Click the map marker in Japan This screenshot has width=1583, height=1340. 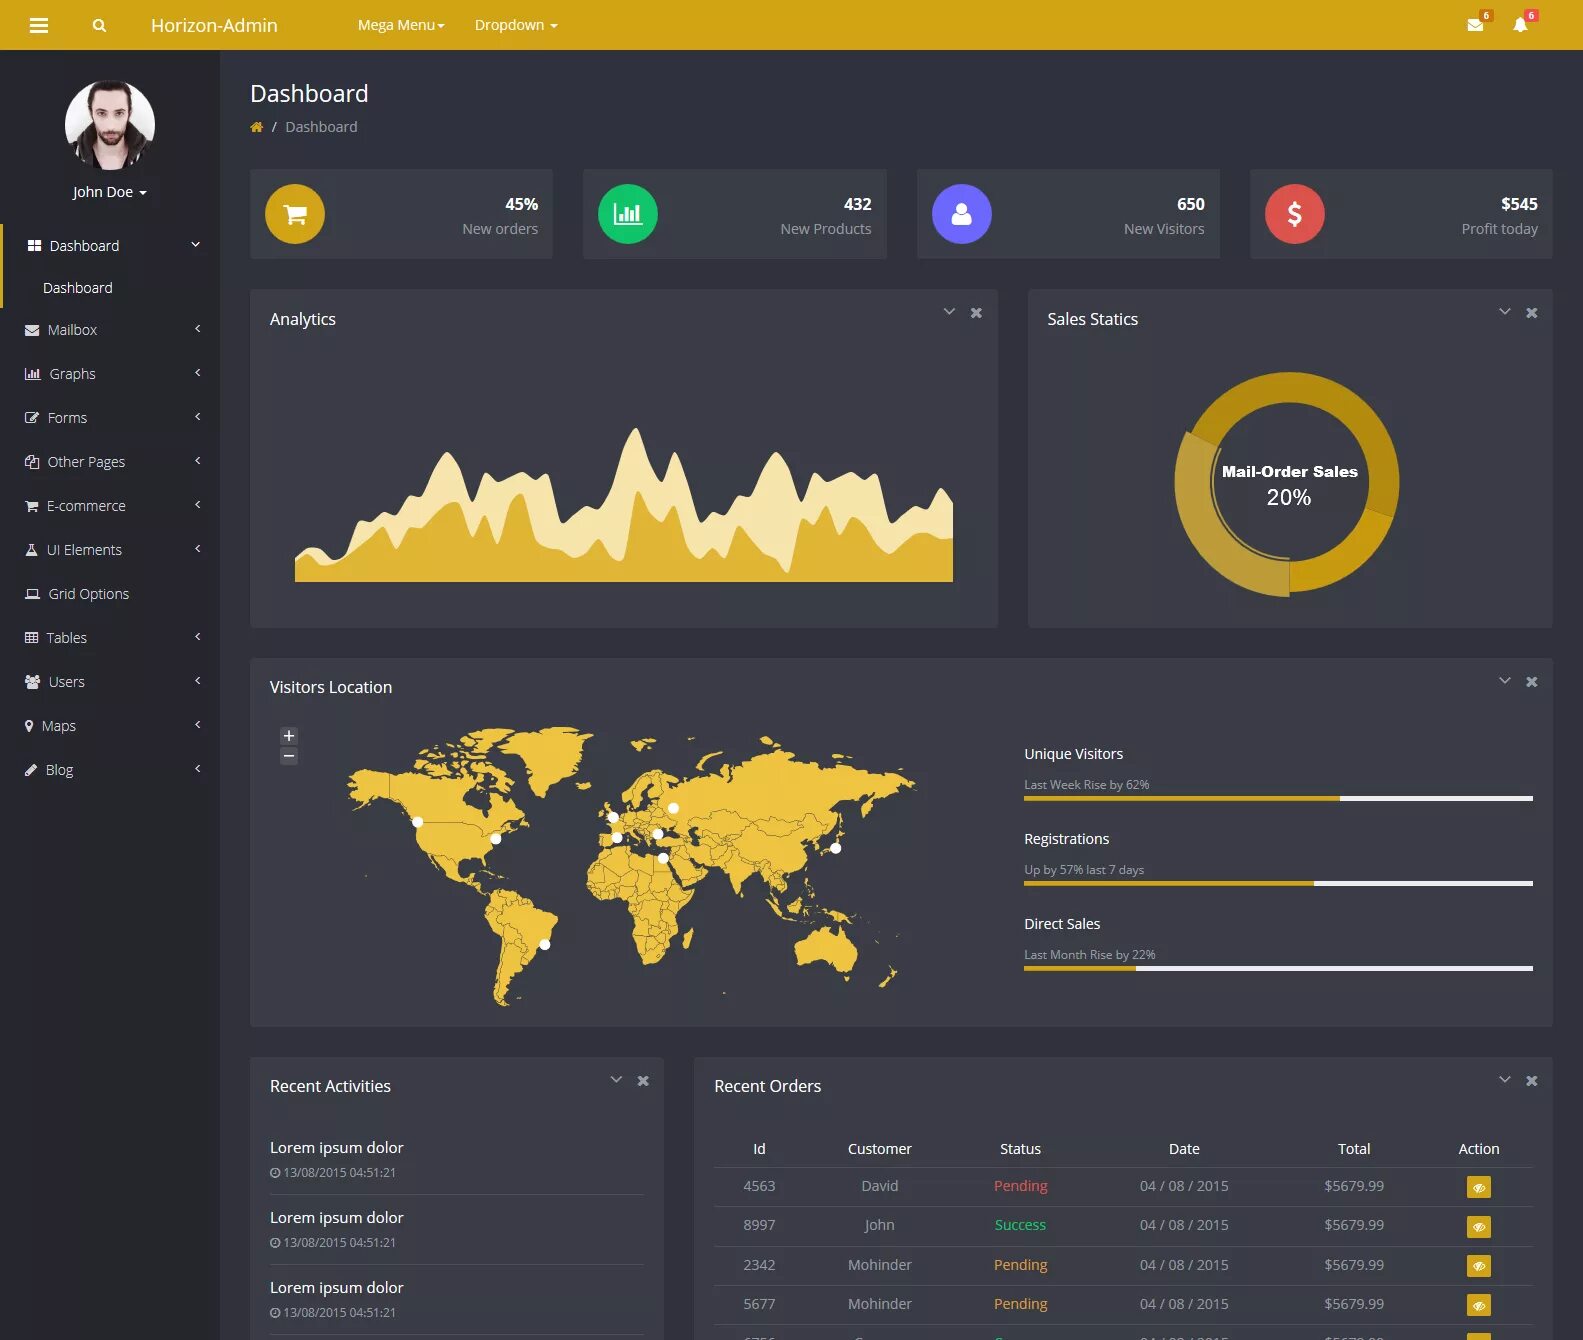pos(836,848)
